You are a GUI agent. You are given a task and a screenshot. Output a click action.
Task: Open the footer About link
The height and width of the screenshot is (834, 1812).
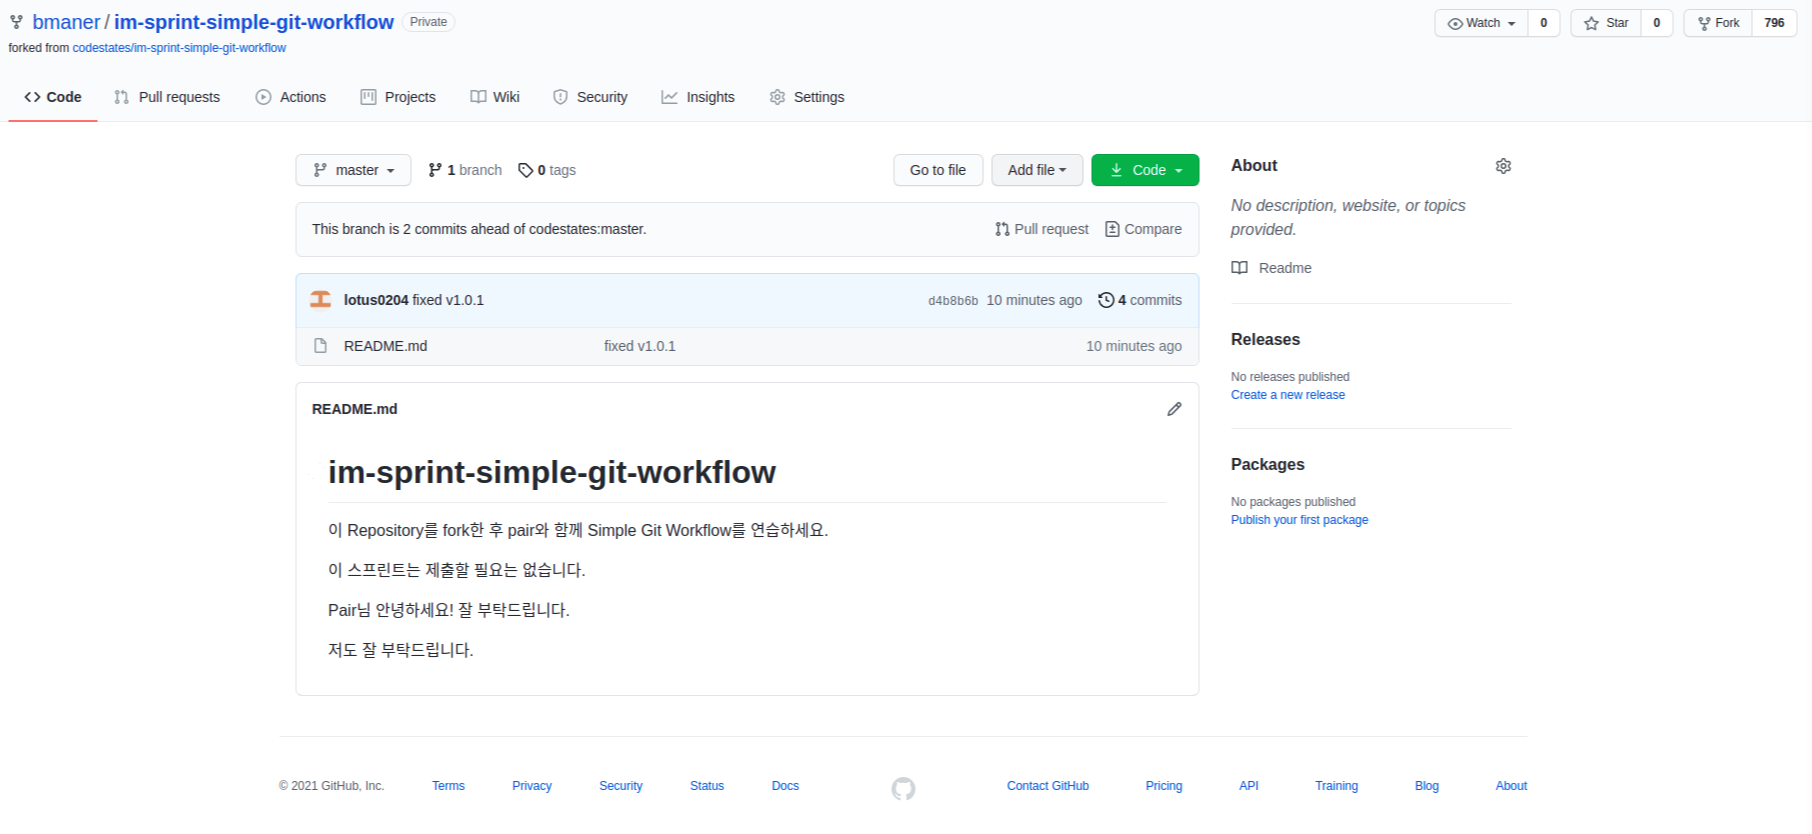pyautogui.click(x=1511, y=786)
